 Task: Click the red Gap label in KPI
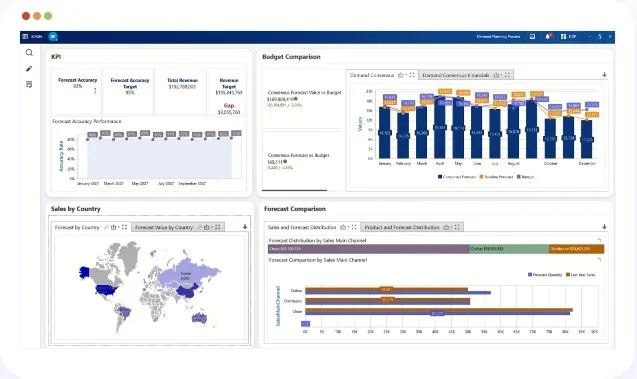[x=229, y=106]
